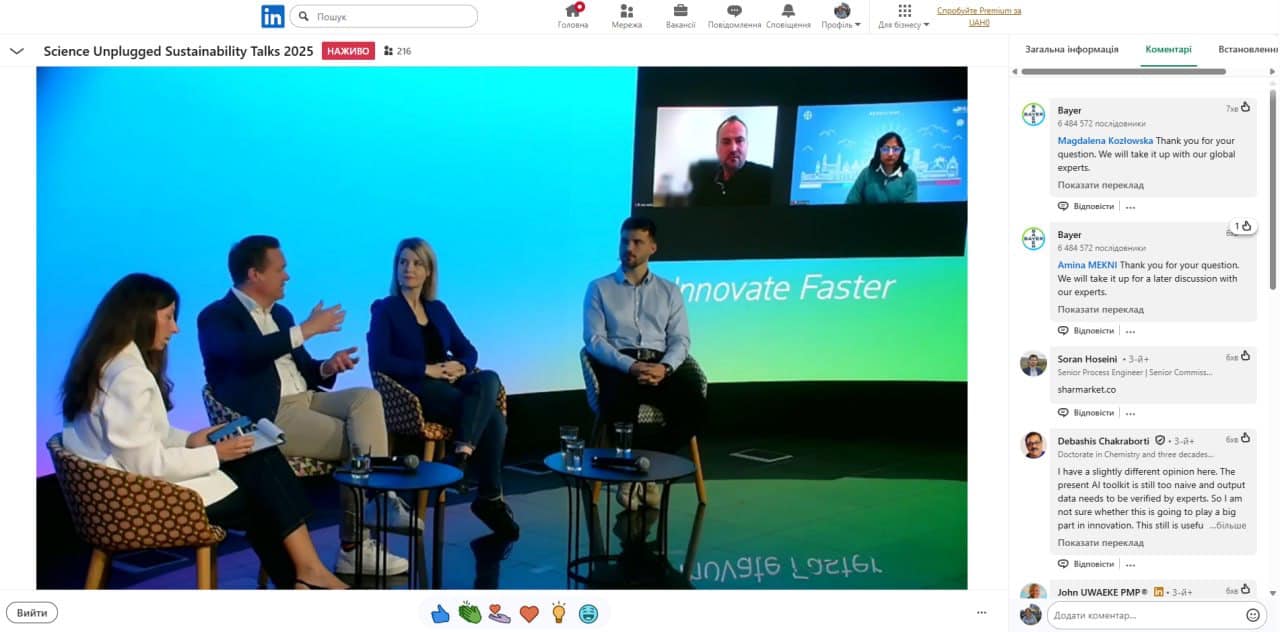React with the red heart emoji
Image resolution: width=1280 pixels, height=632 pixels.
tap(529, 613)
